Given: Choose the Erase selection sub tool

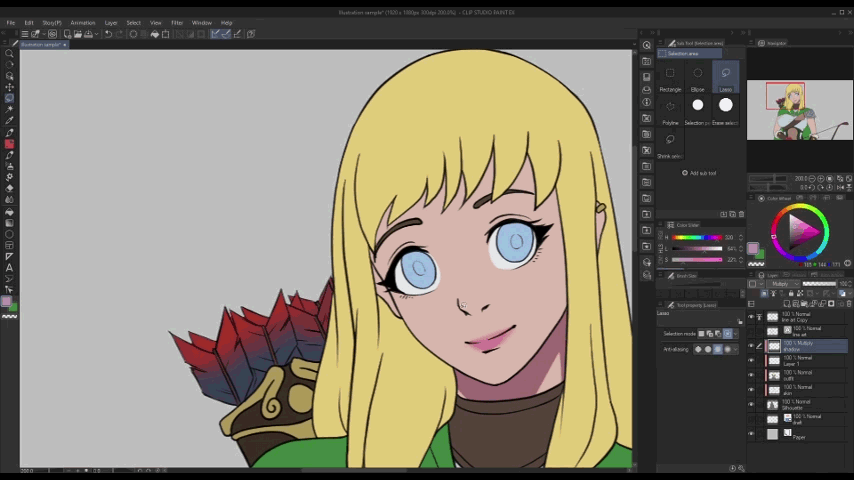Looking at the screenshot, I should click(725, 111).
